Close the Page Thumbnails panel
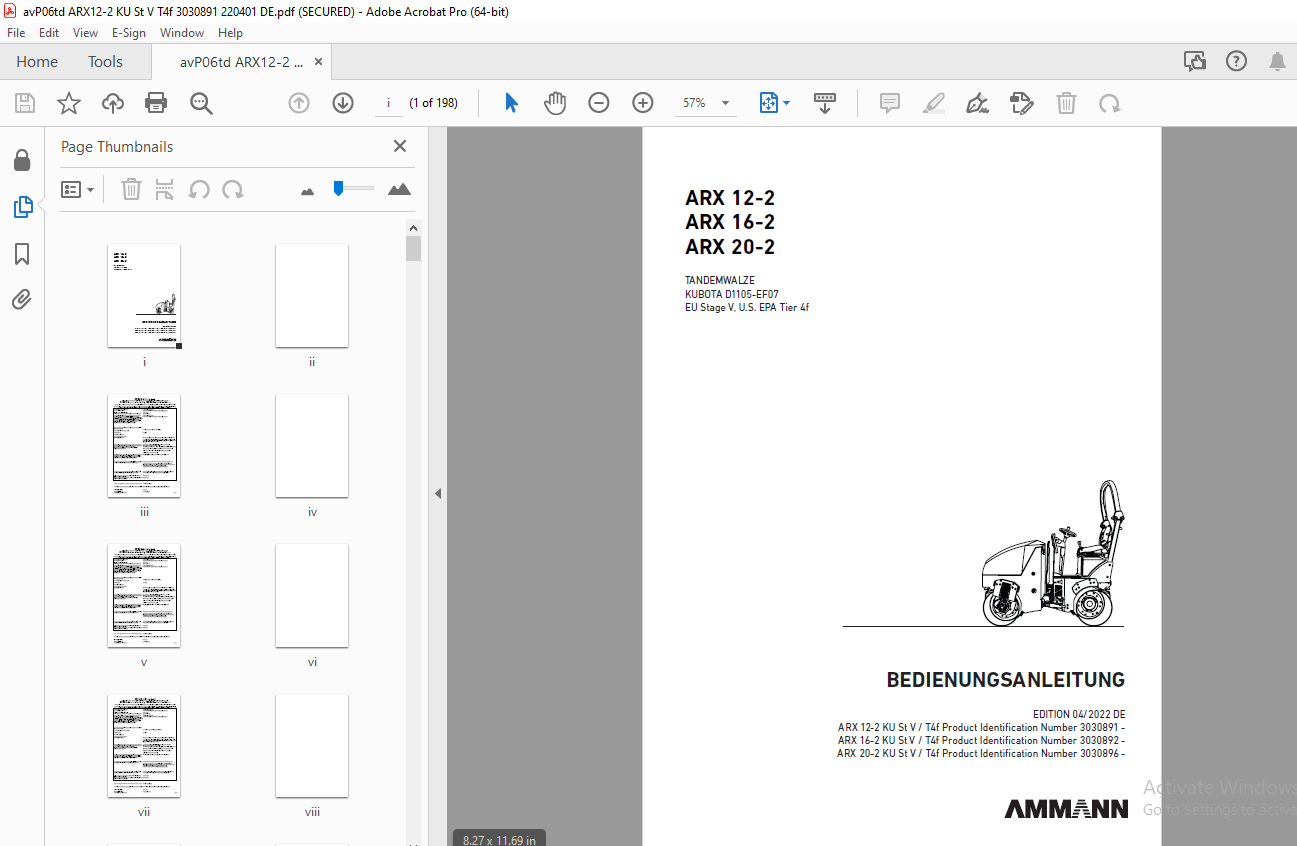Viewport: 1297px width, 846px height. [x=400, y=146]
